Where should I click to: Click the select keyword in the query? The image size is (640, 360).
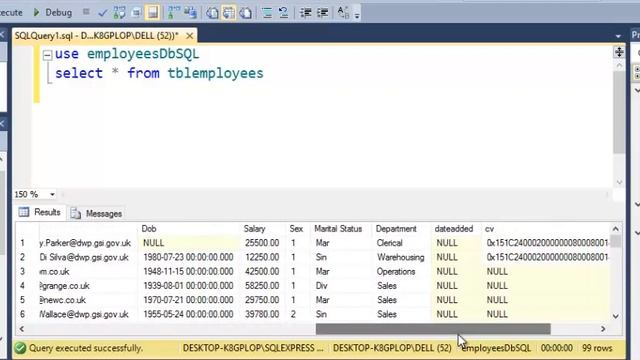pos(79,73)
